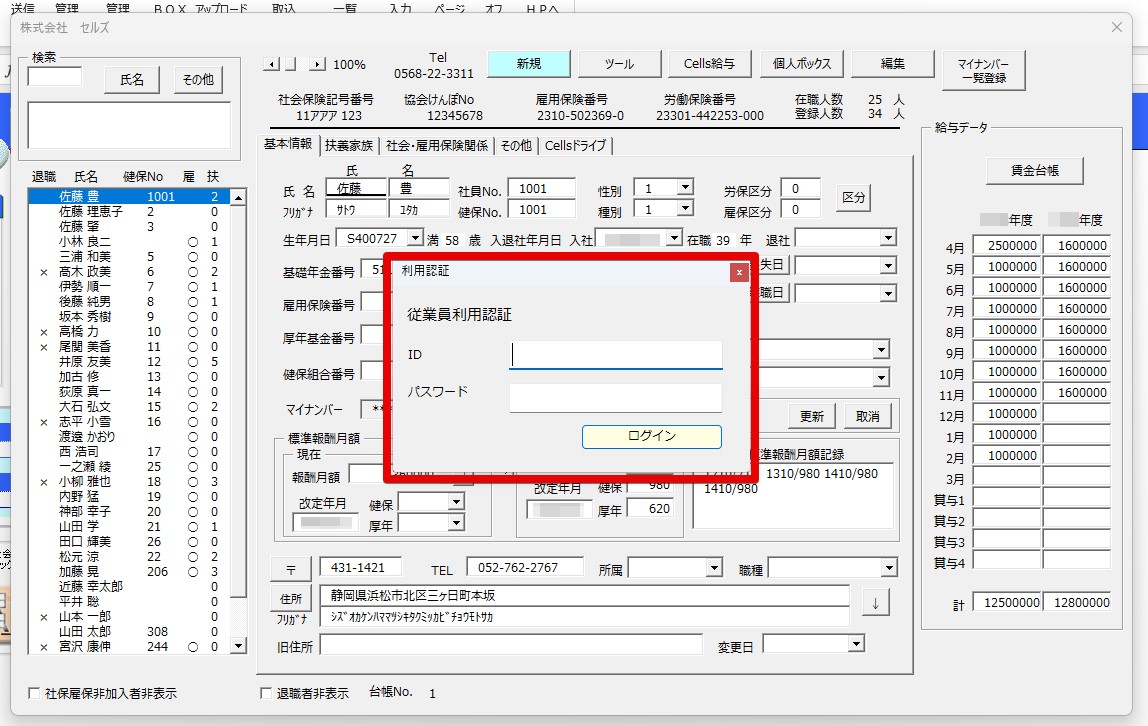Click the 郵便番号 field 431-1421
The width and height of the screenshot is (1148, 726).
(360, 568)
